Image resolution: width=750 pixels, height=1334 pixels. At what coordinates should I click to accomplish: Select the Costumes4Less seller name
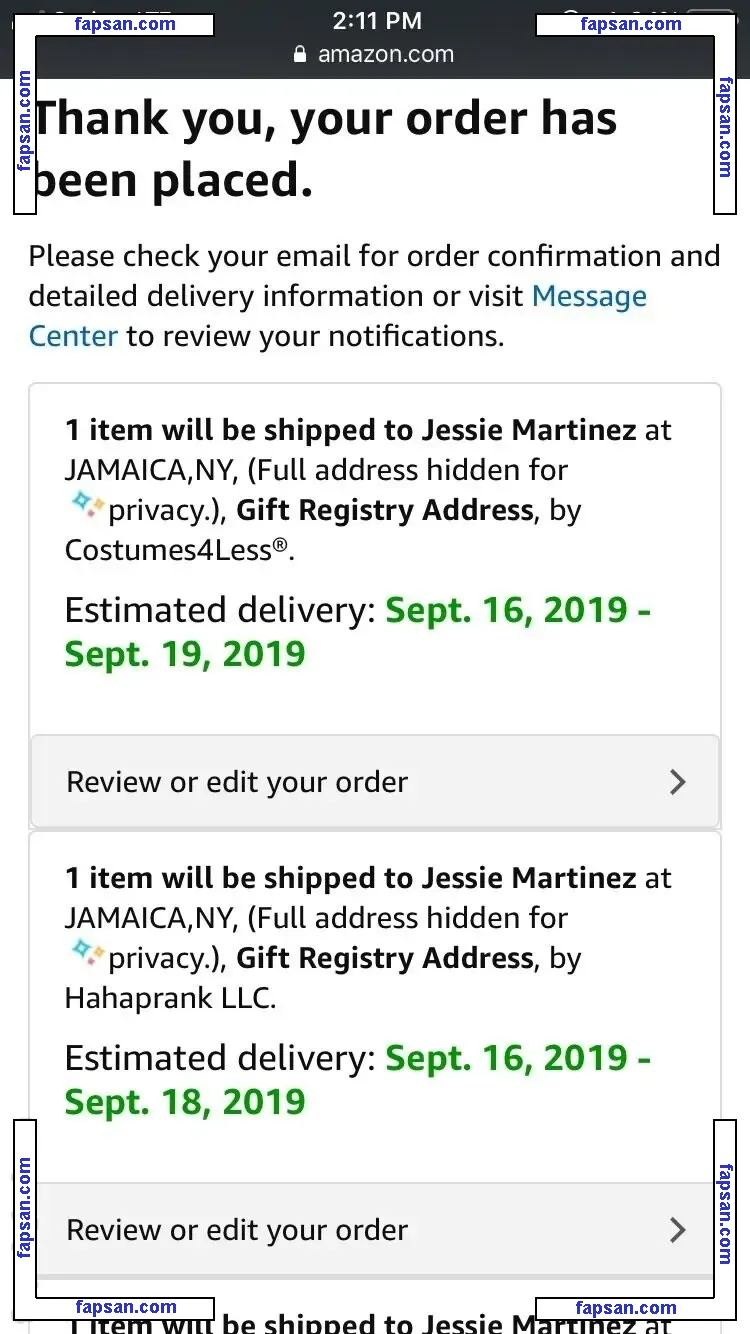coord(178,550)
